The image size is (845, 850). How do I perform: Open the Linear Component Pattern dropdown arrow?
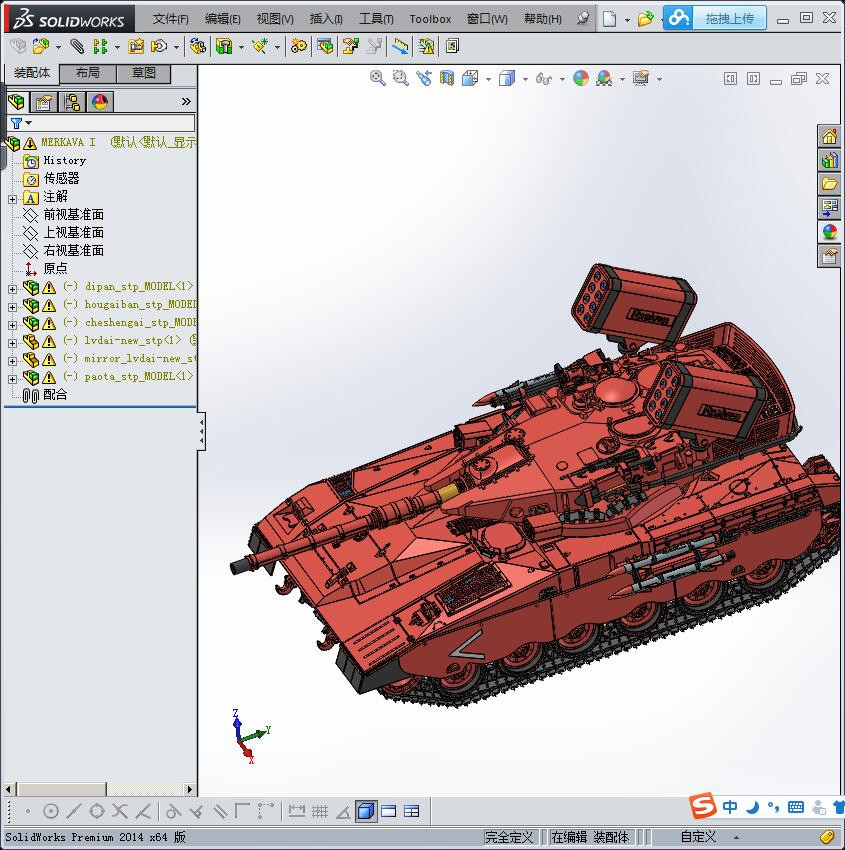[x=117, y=48]
